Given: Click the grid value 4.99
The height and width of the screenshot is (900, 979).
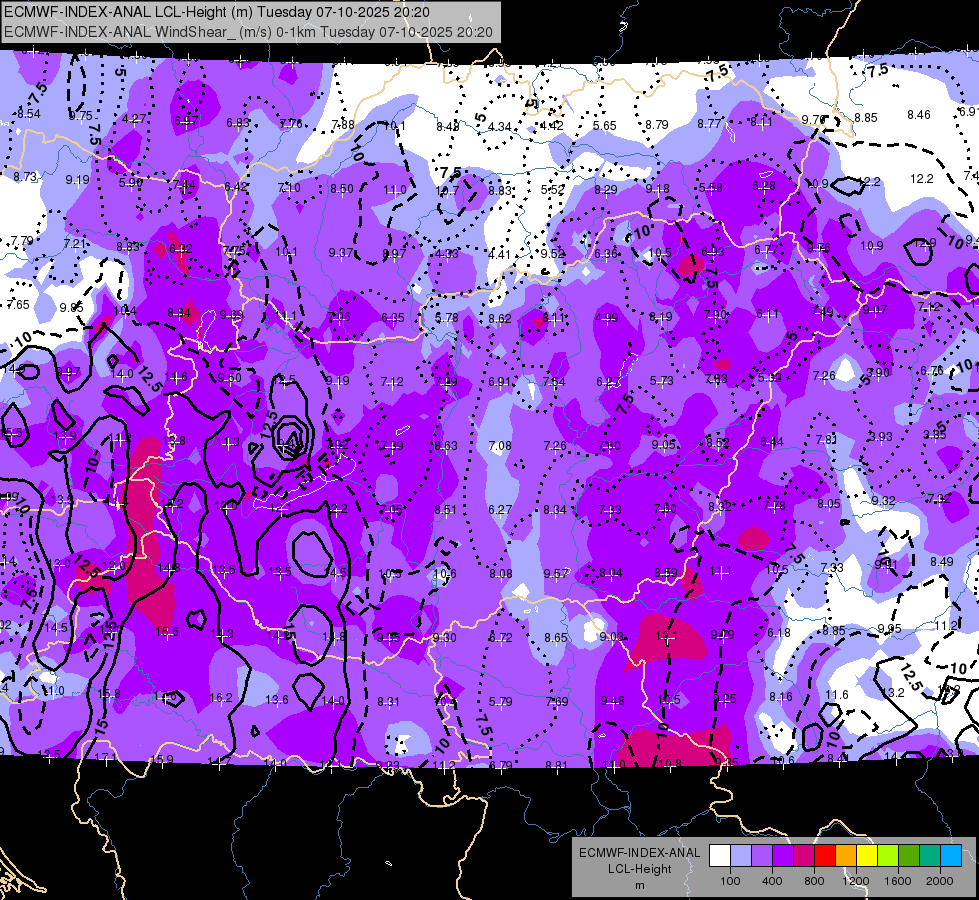Looking at the screenshot, I should pyautogui.click(x=606, y=318).
